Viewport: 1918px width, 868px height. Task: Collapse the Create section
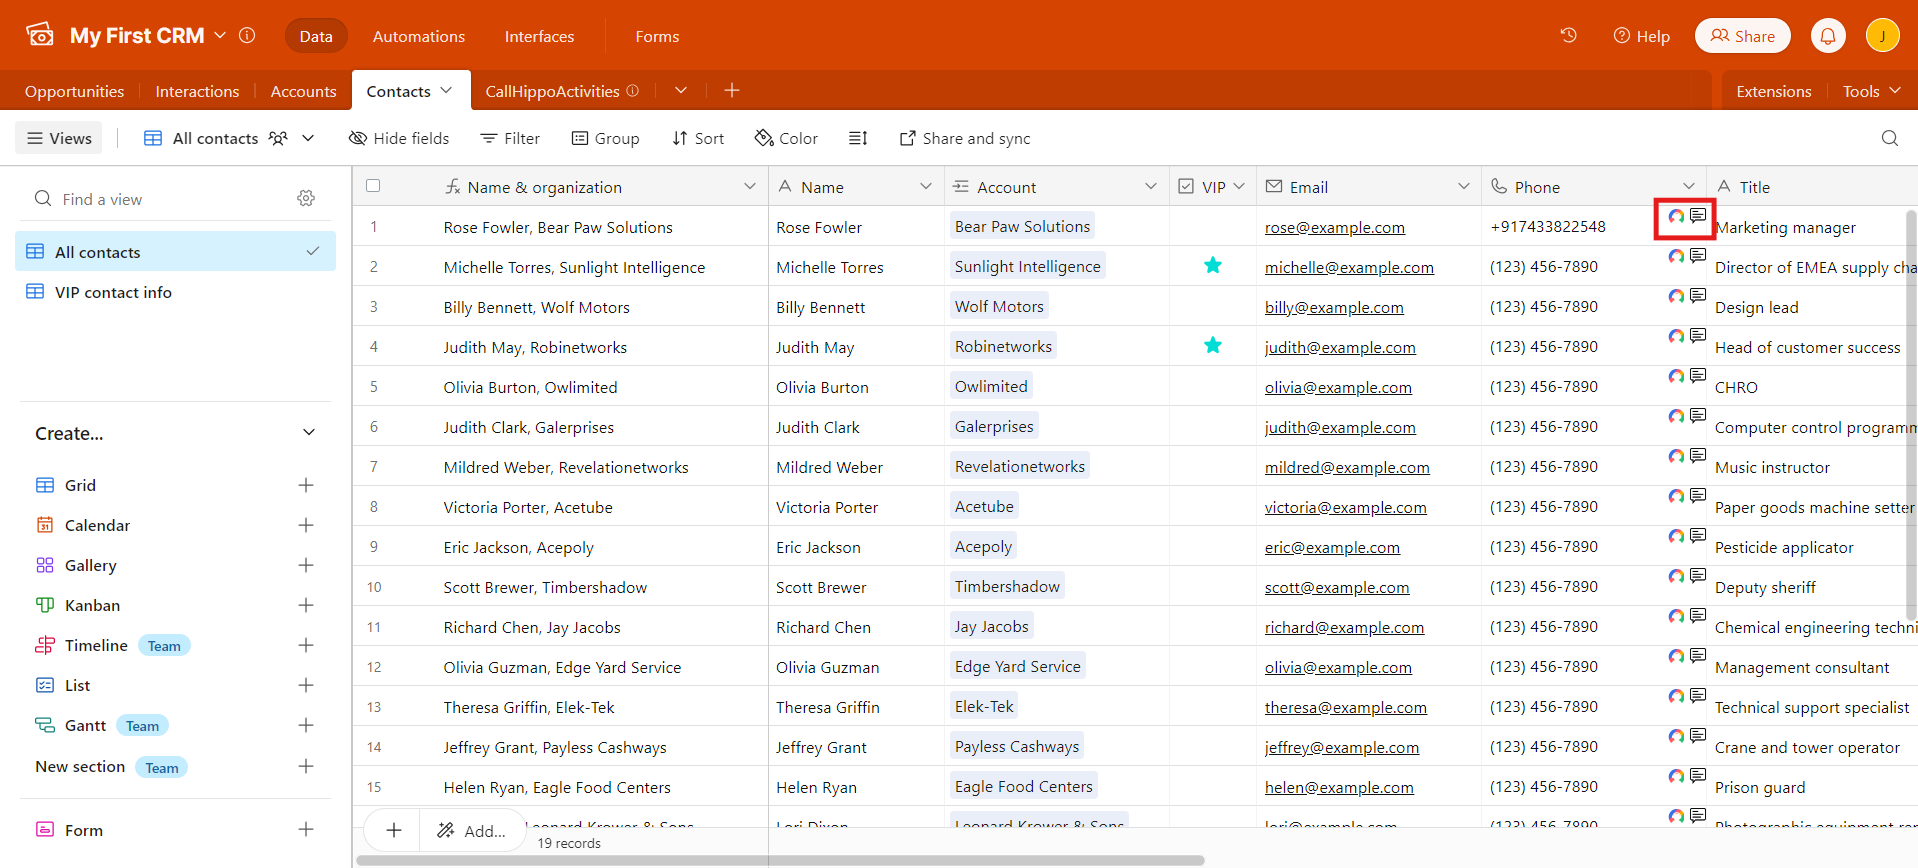(x=309, y=433)
